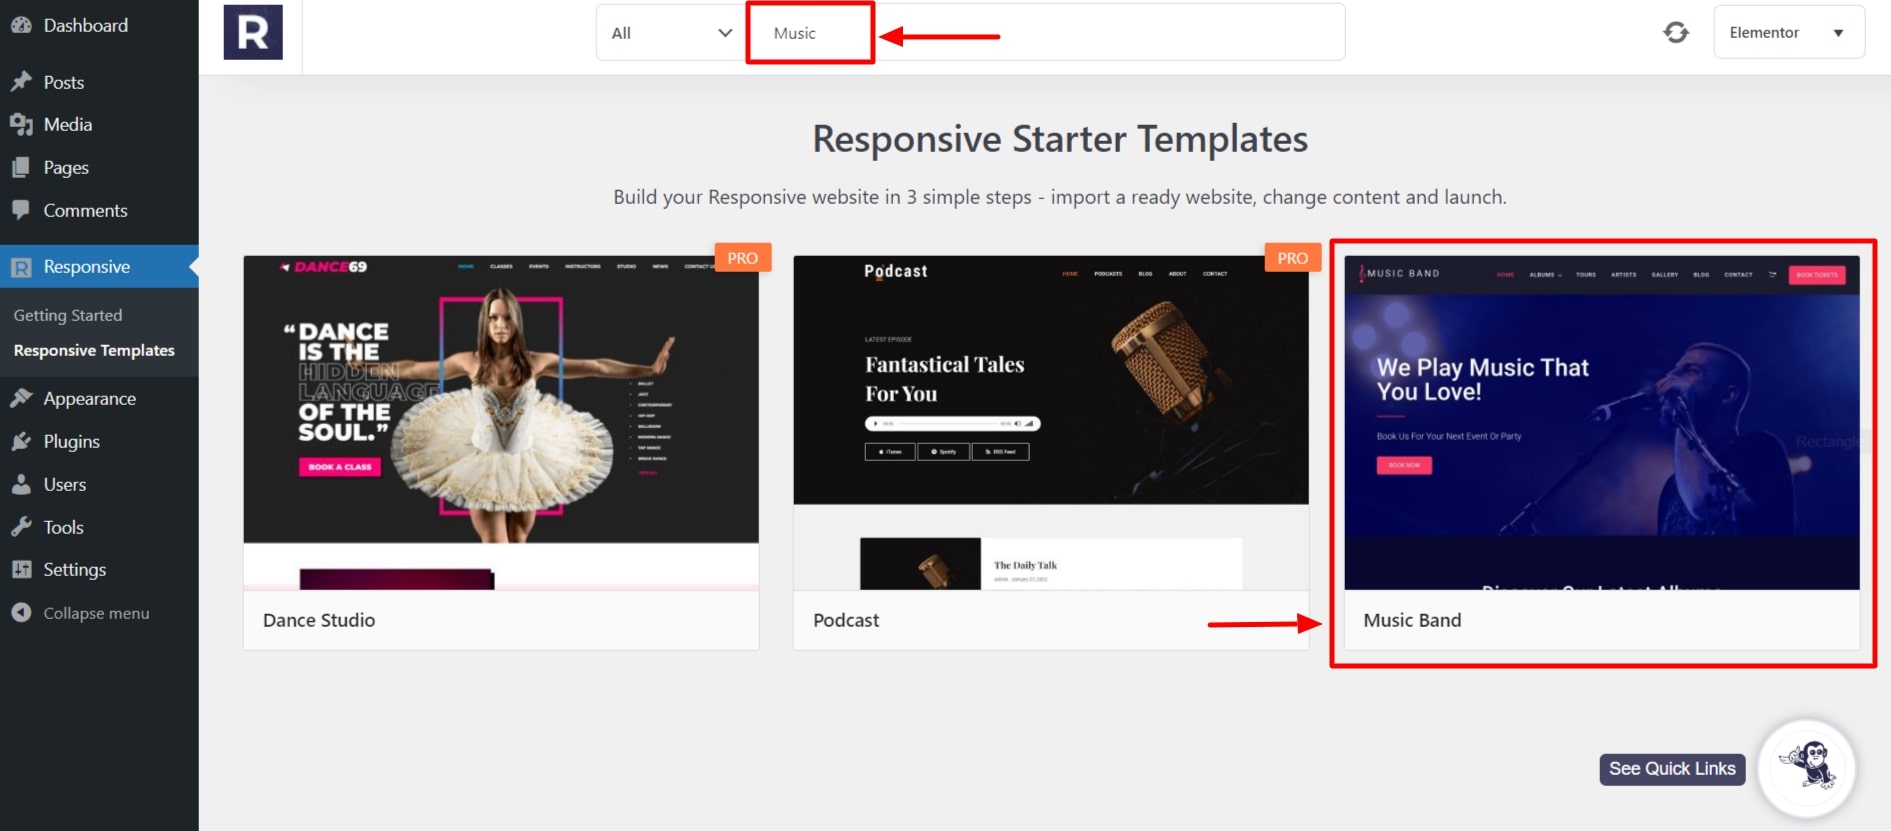Click the Music Band template title
This screenshot has height=831, width=1891.
tap(1412, 620)
